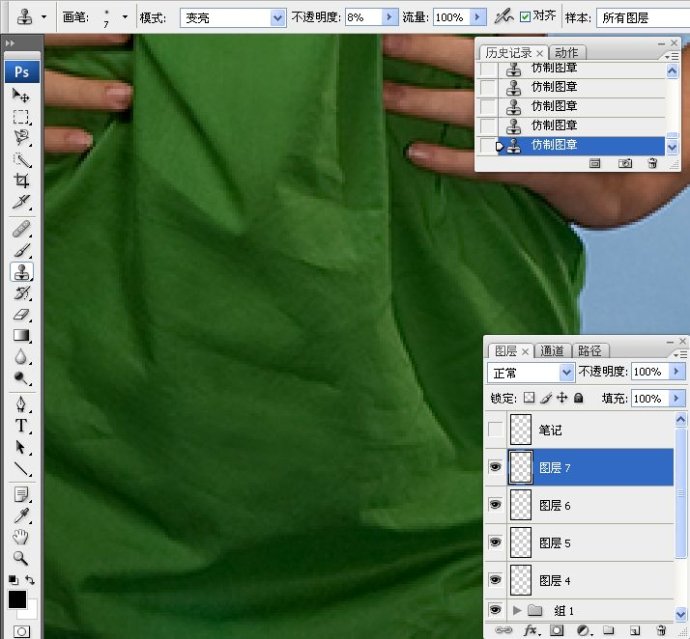Create new document from current state

tap(595, 163)
